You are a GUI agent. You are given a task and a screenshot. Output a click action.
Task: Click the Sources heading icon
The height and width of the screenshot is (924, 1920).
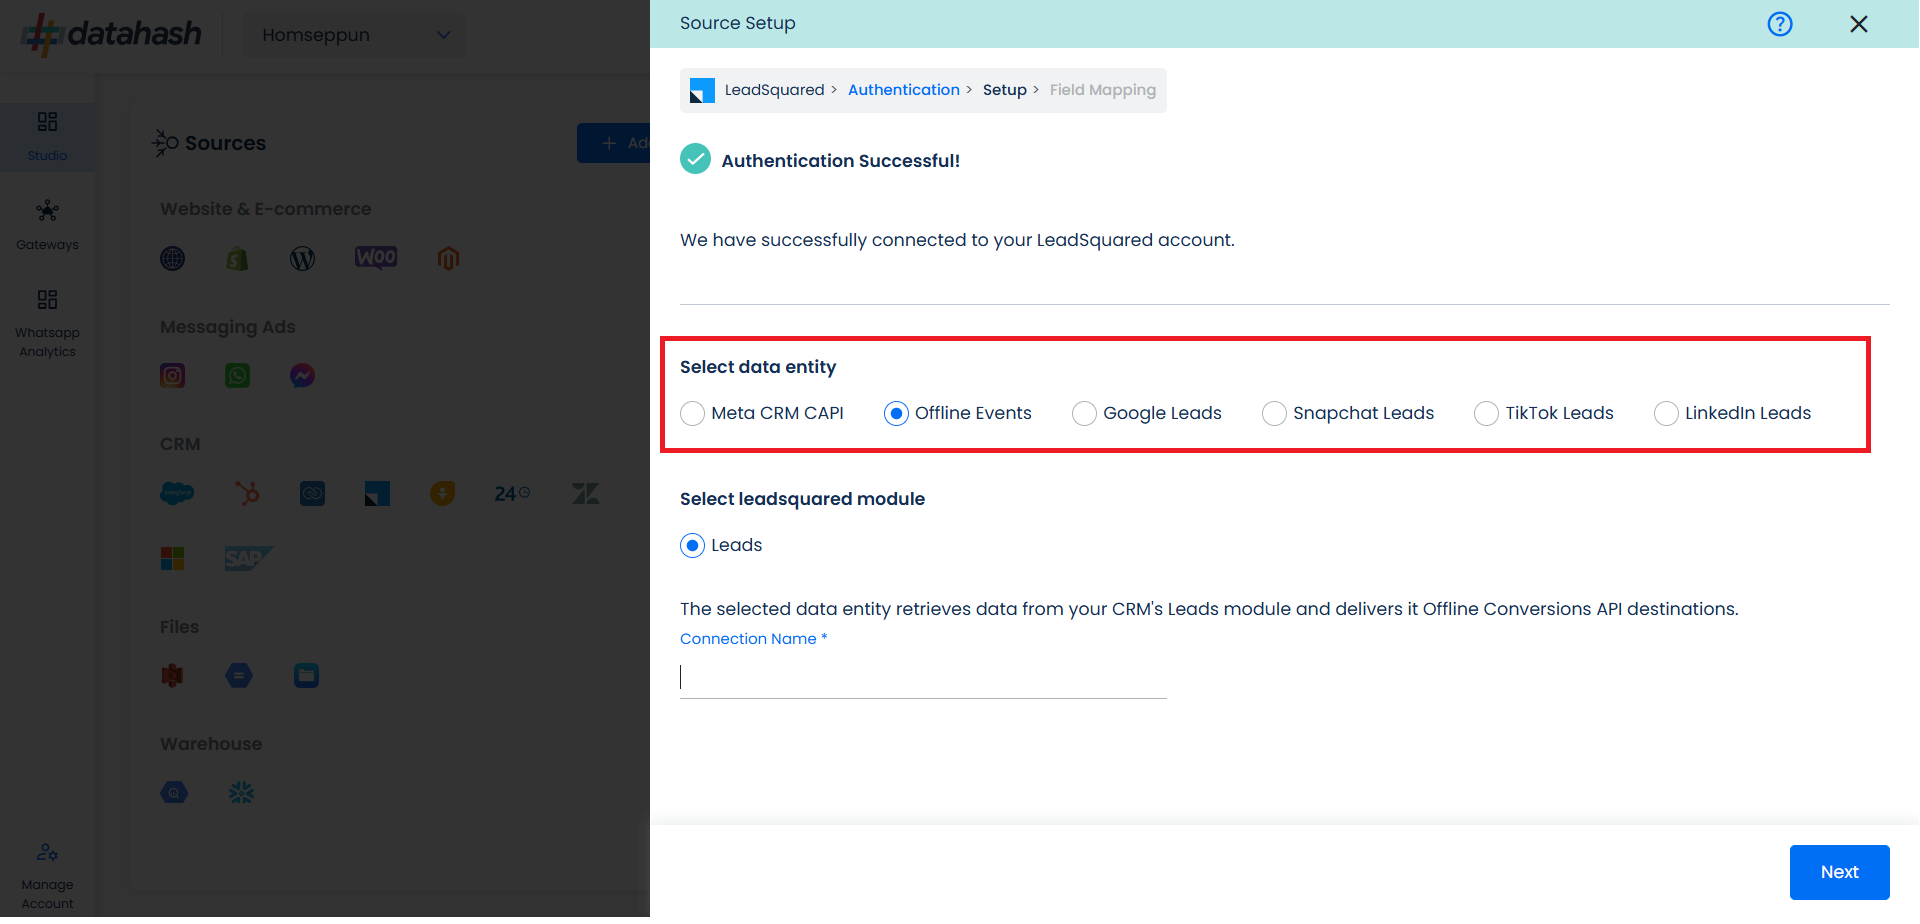tap(165, 143)
